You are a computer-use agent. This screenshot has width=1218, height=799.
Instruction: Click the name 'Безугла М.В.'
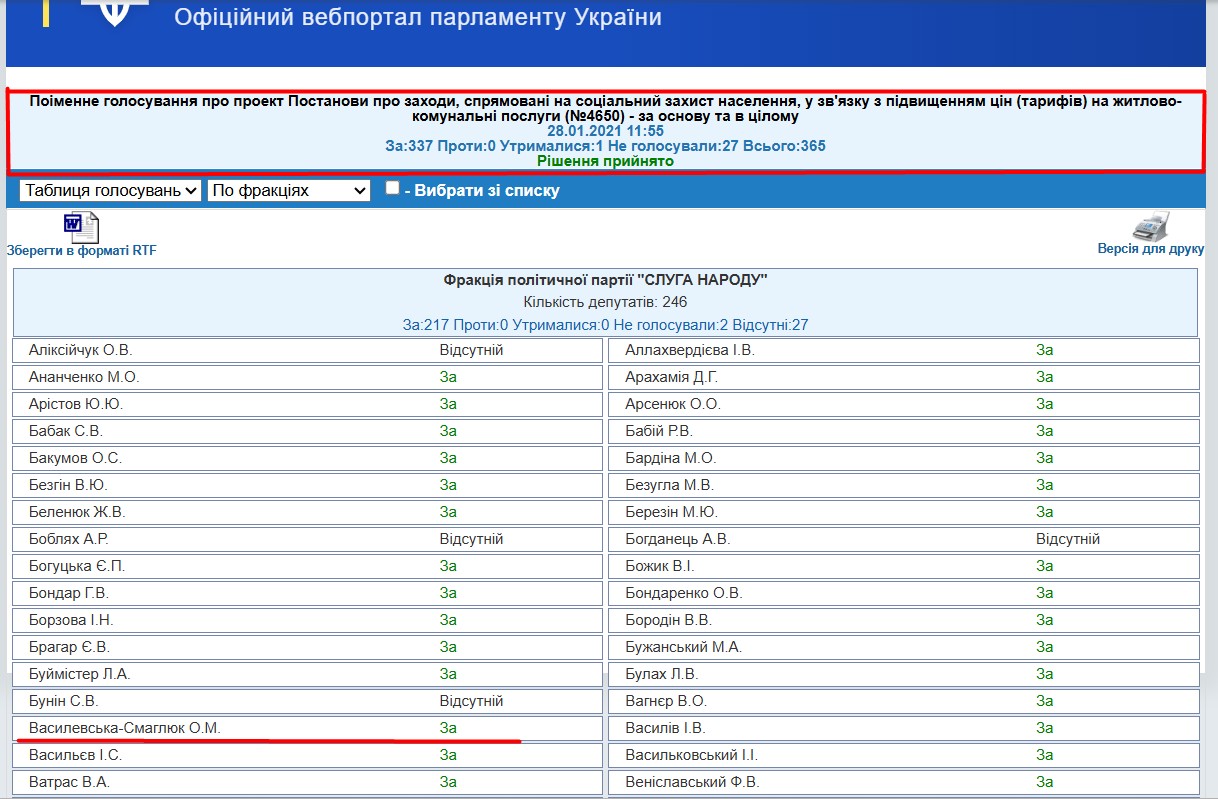(x=669, y=485)
